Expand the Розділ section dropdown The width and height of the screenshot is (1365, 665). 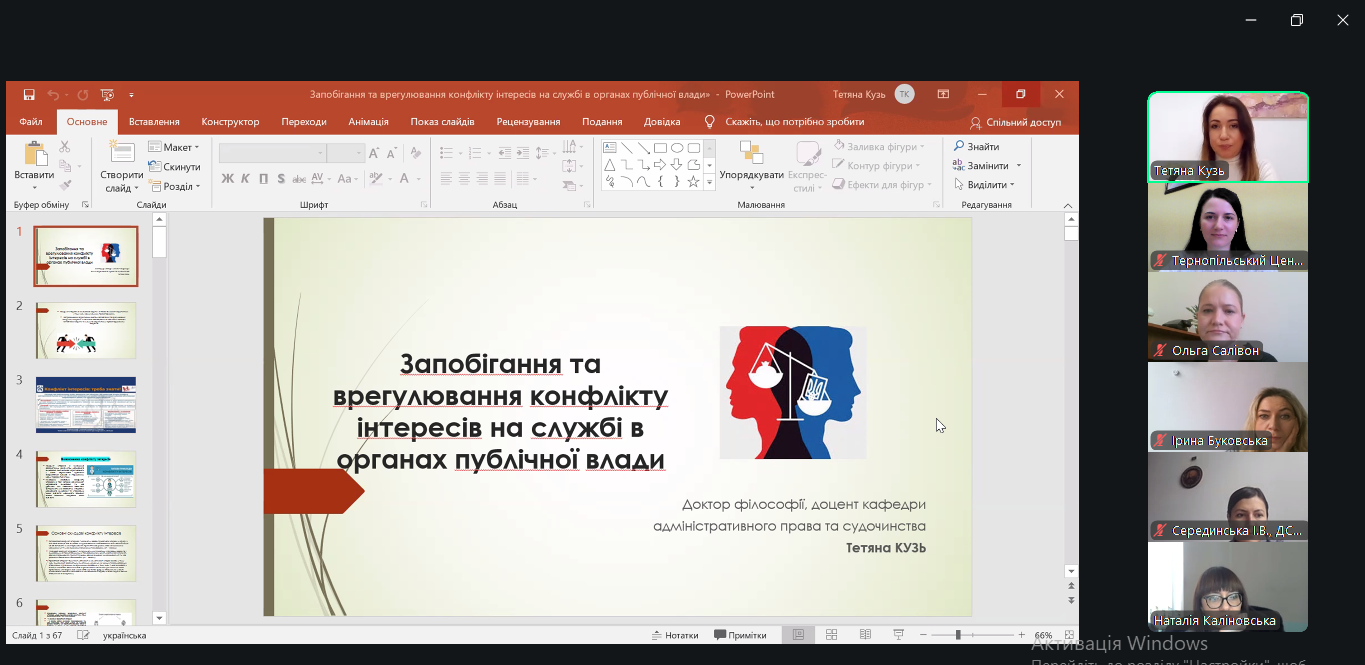pos(177,186)
